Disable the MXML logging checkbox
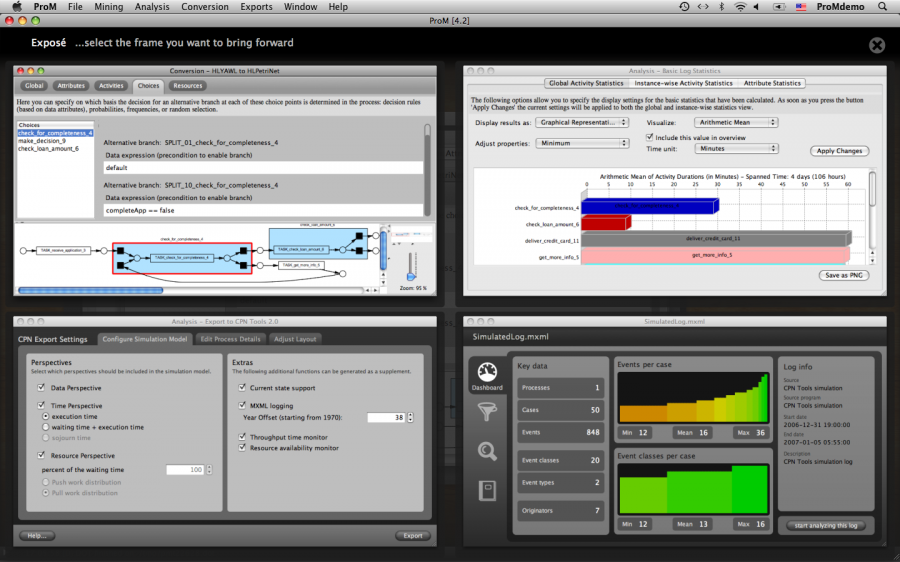The width and height of the screenshot is (900, 562). 241,405
